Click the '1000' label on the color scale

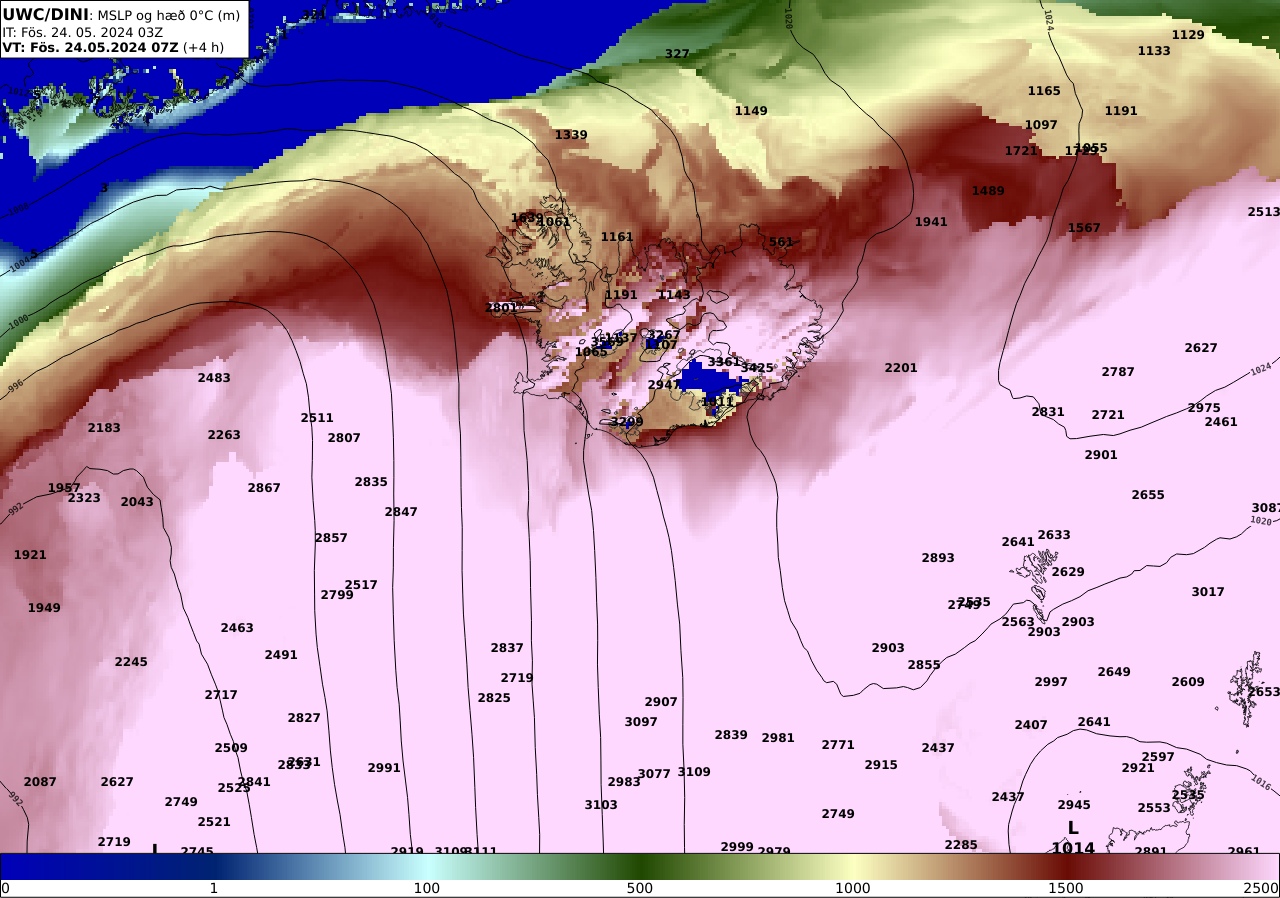coord(853,888)
